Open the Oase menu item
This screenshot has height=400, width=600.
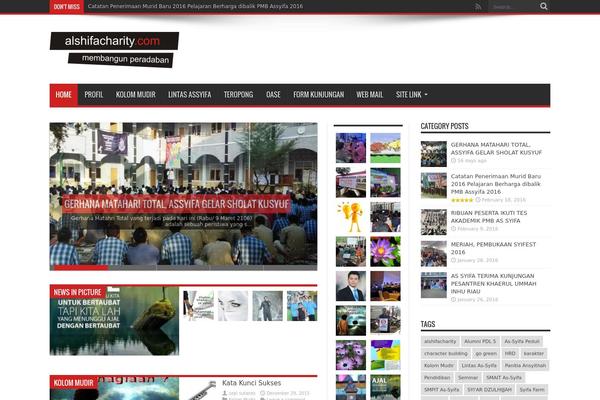(273, 95)
